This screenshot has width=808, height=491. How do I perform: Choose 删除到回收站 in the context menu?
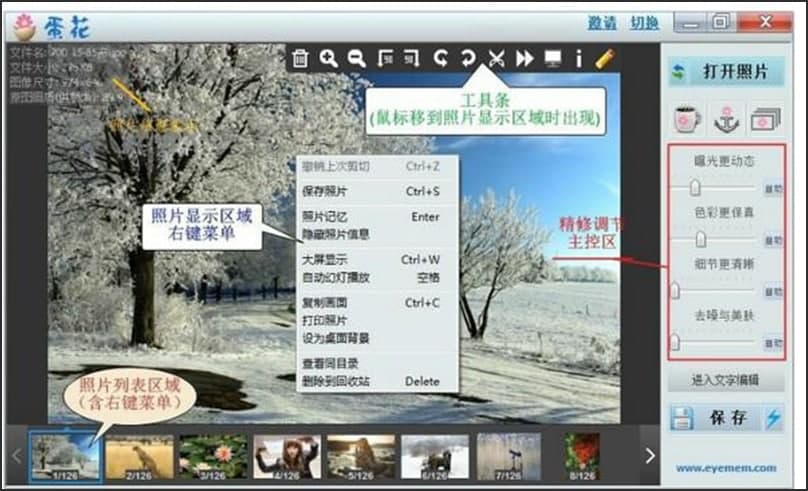[371, 382]
